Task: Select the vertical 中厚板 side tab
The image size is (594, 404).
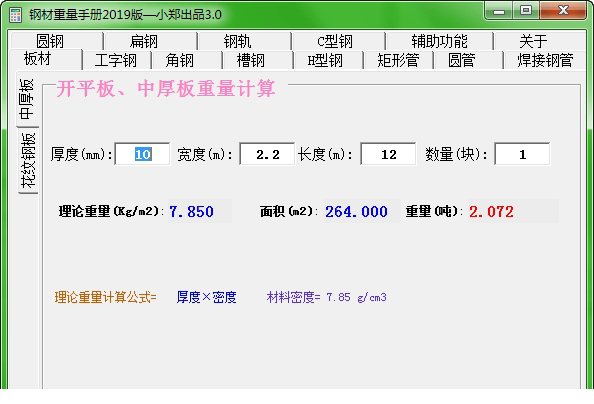Action: click(x=27, y=99)
